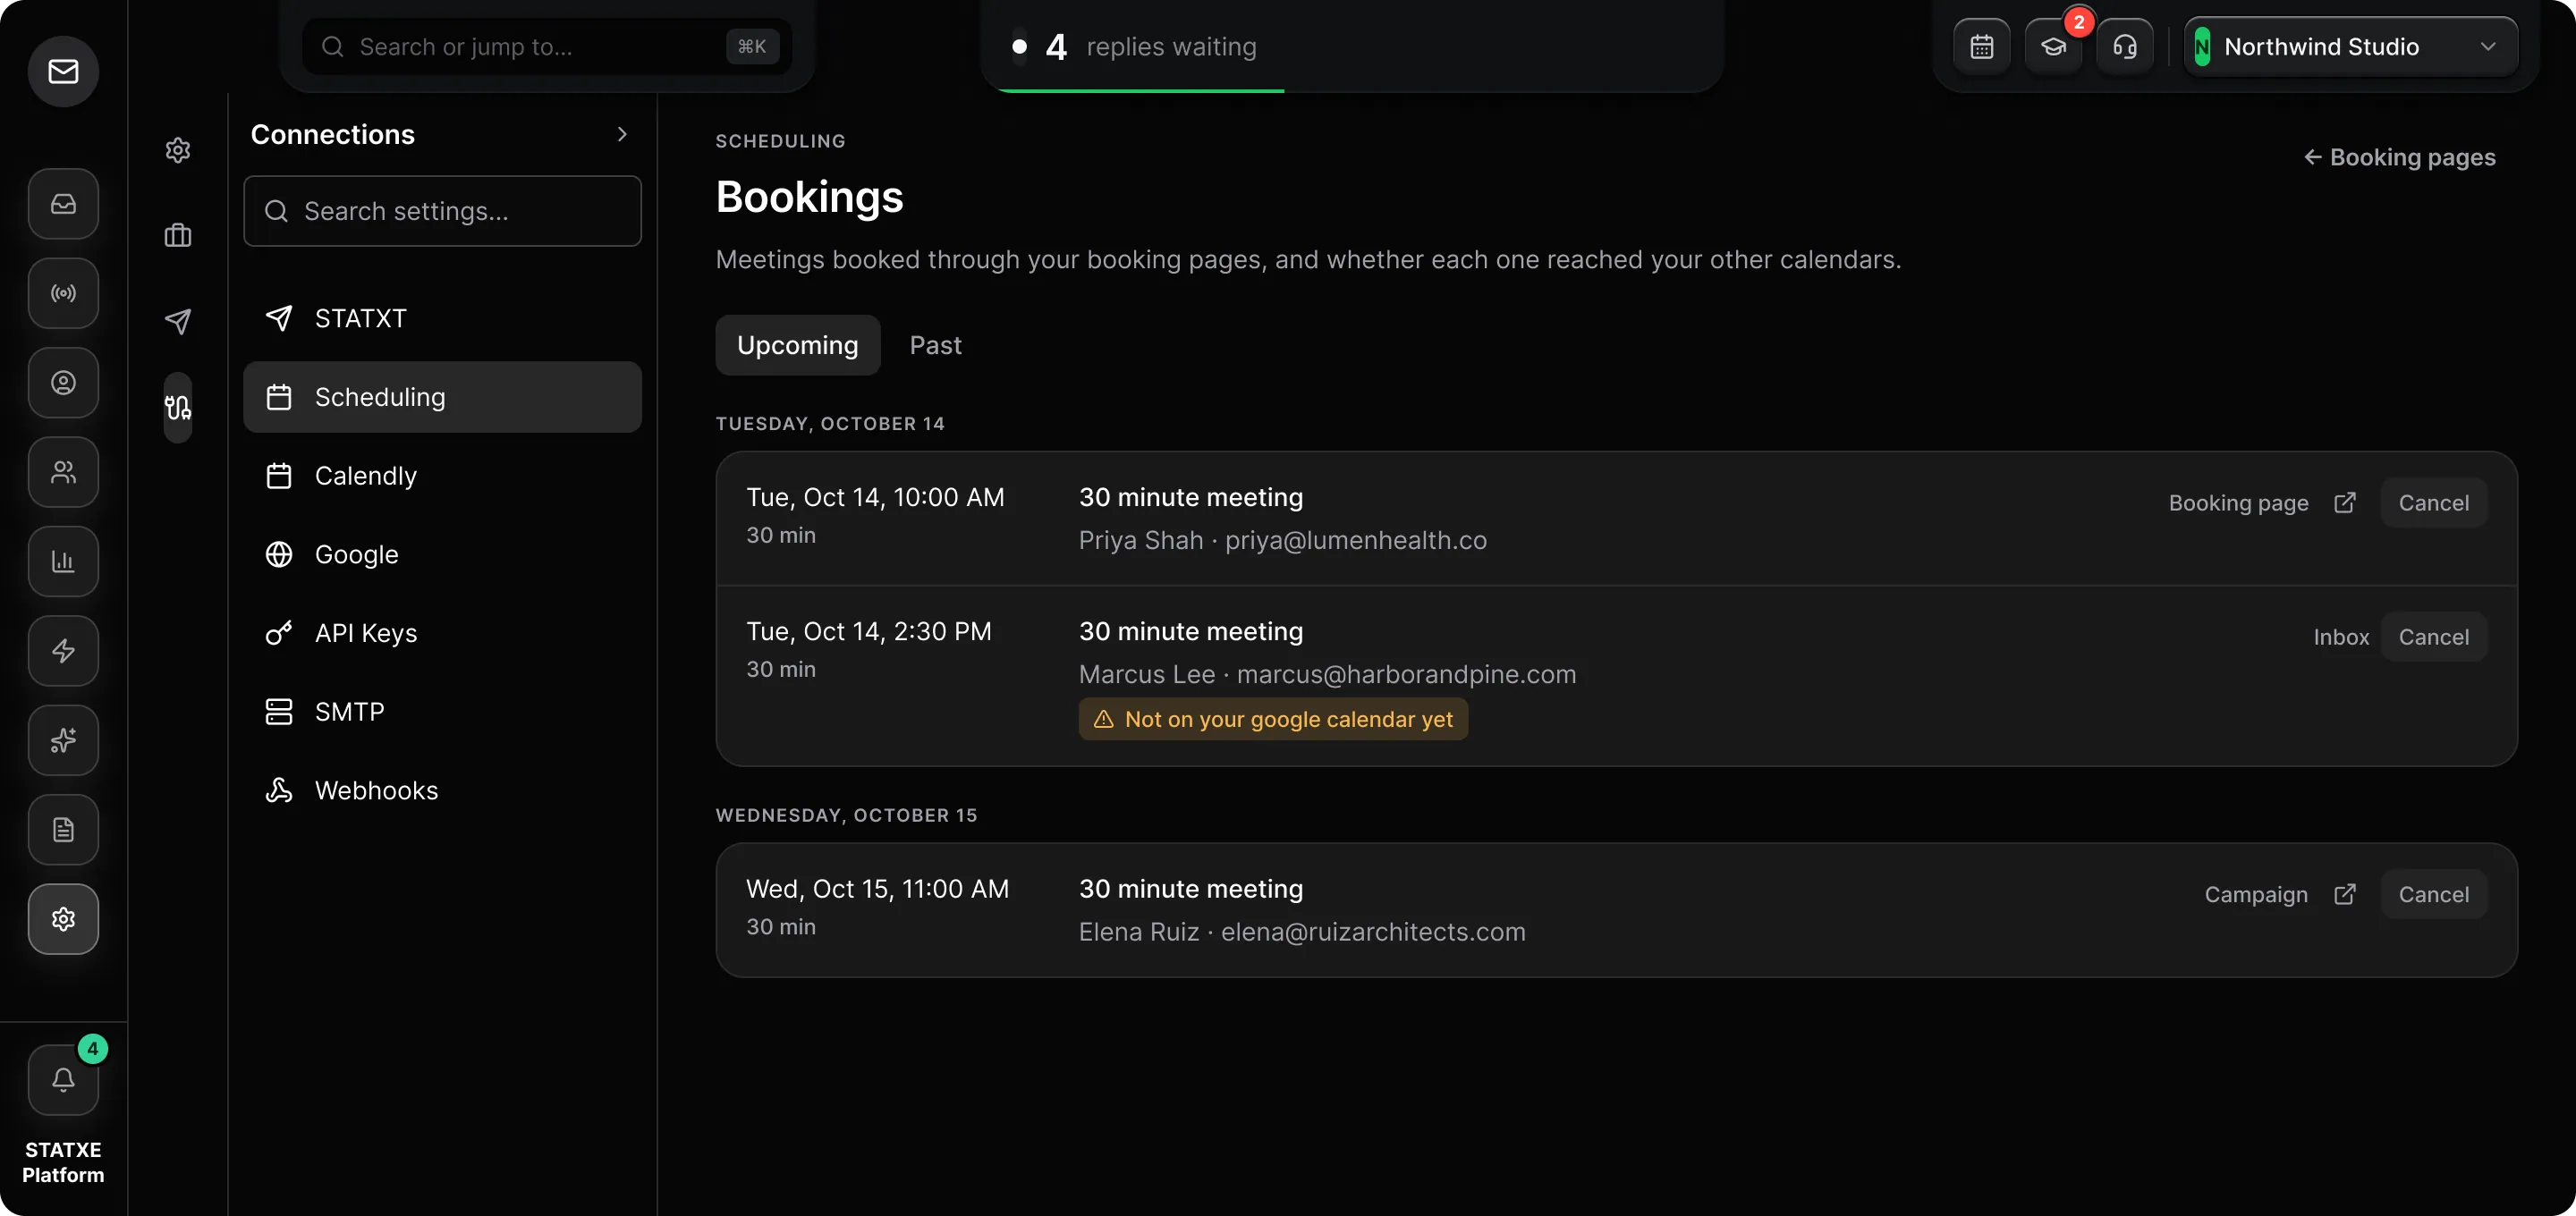2576x1216 pixels.
Task: Open Webhooks settings
Action: pyautogui.click(x=442, y=791)
